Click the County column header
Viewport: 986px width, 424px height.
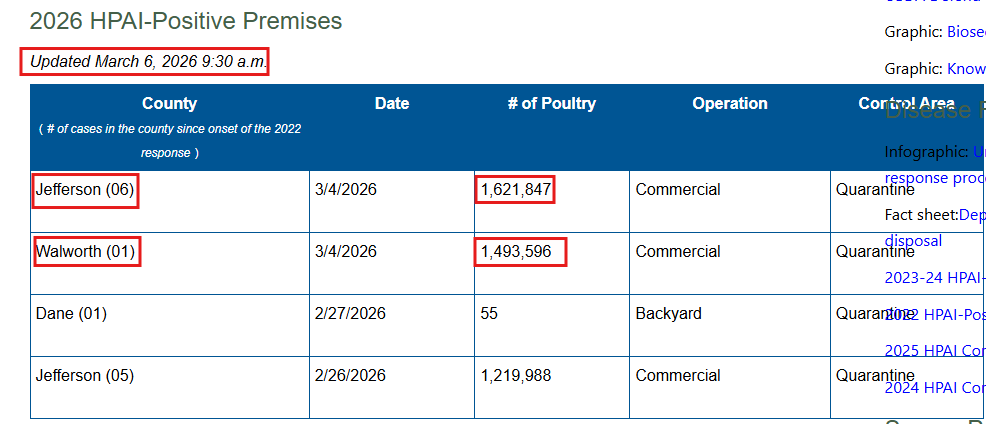click(169, 104)
